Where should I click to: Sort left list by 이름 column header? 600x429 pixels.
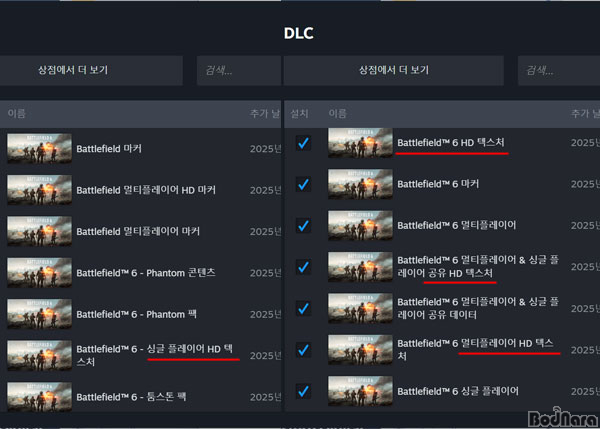(16, 114)
